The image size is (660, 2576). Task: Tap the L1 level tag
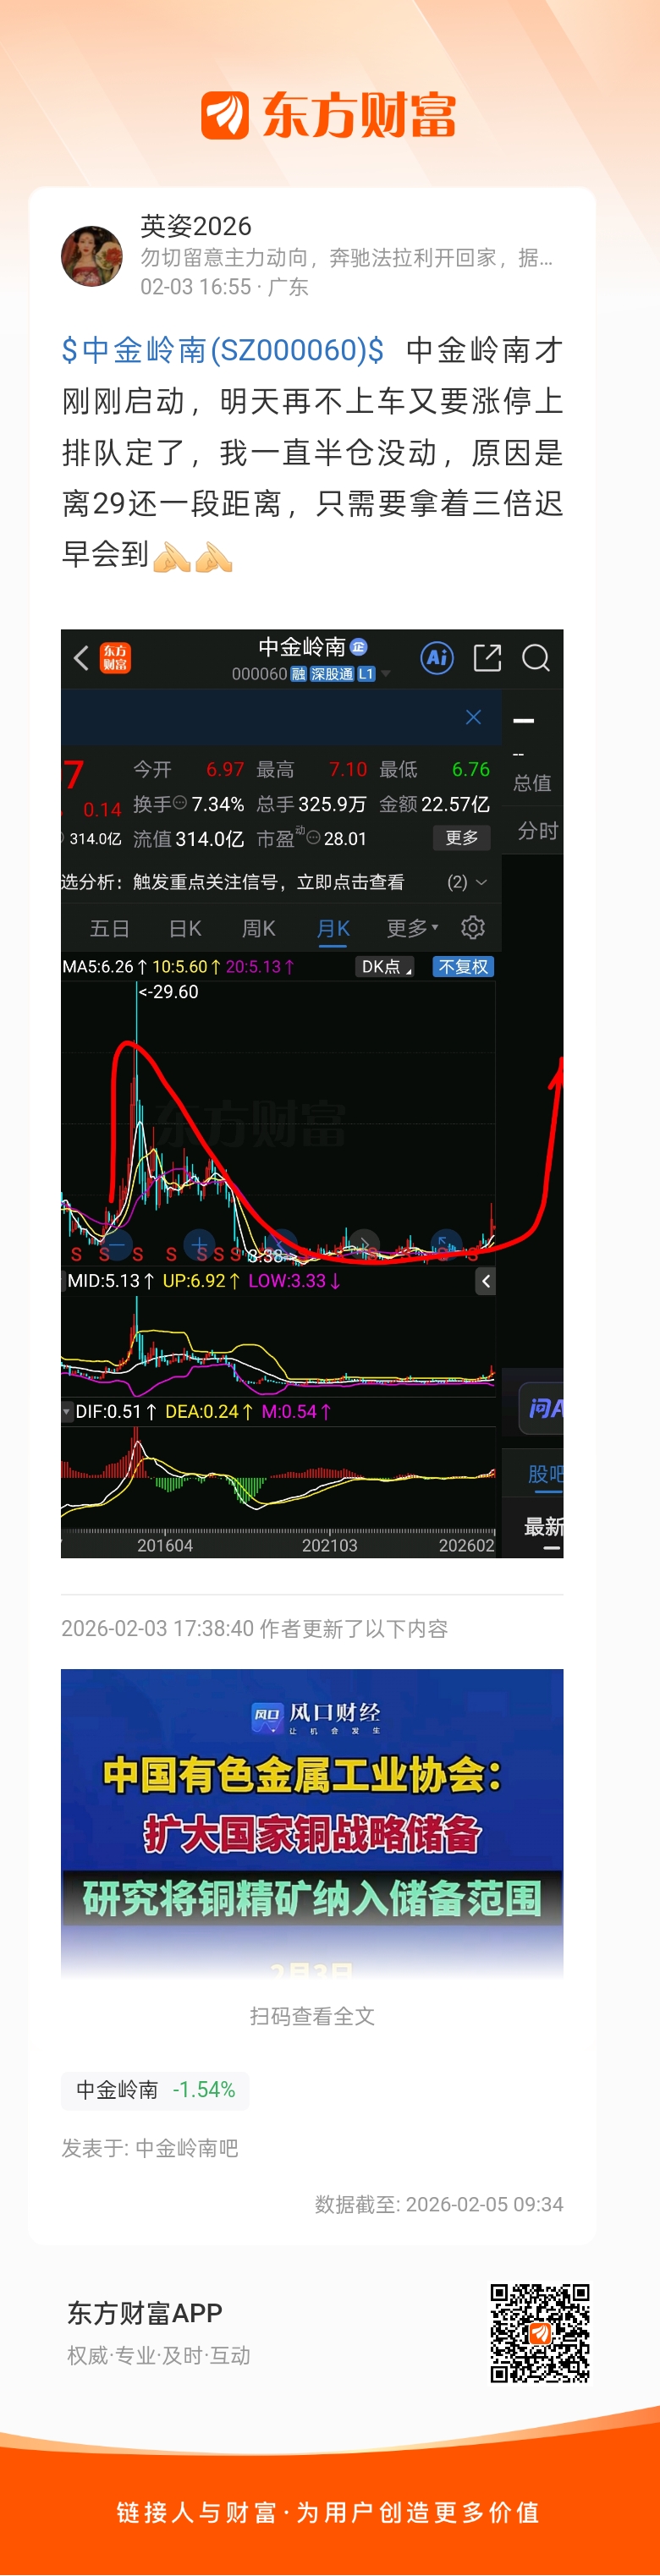(x=366, y=674)
